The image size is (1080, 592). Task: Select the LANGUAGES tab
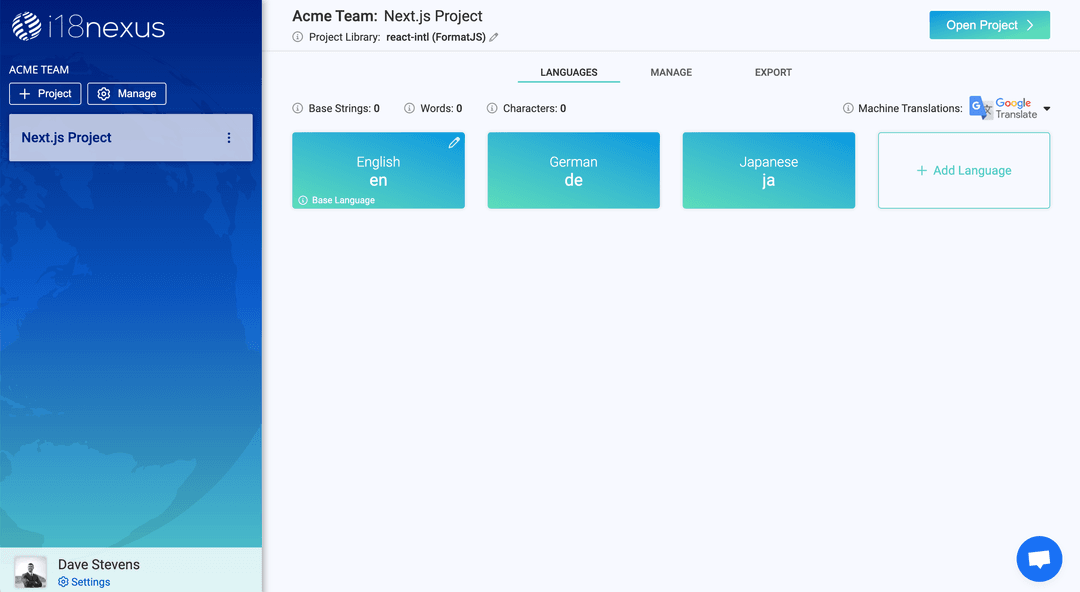click(569, 72)
